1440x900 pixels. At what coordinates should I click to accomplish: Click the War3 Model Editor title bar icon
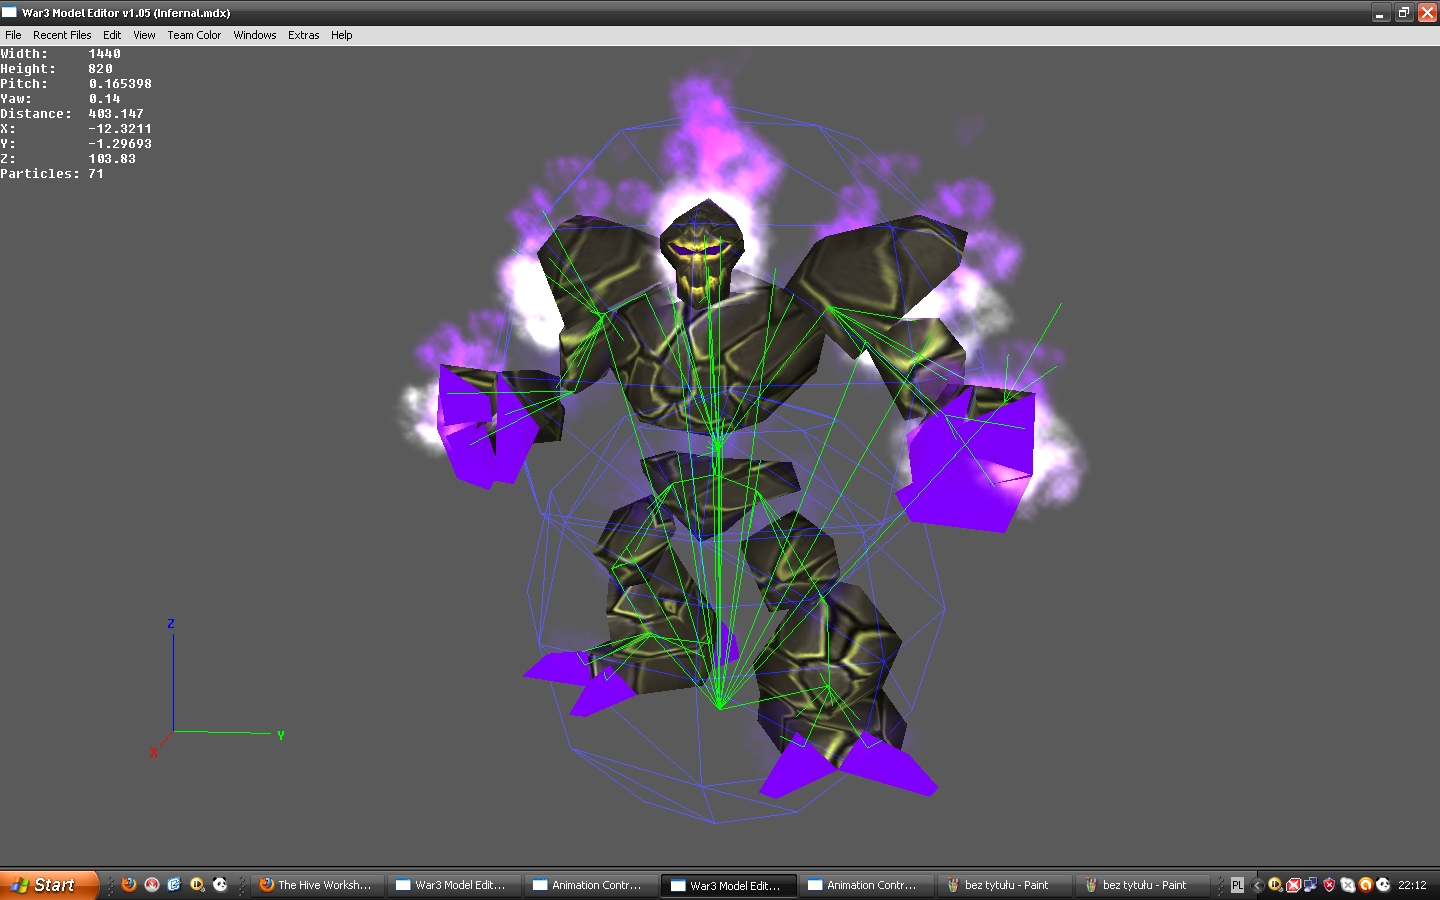[10, 12]
